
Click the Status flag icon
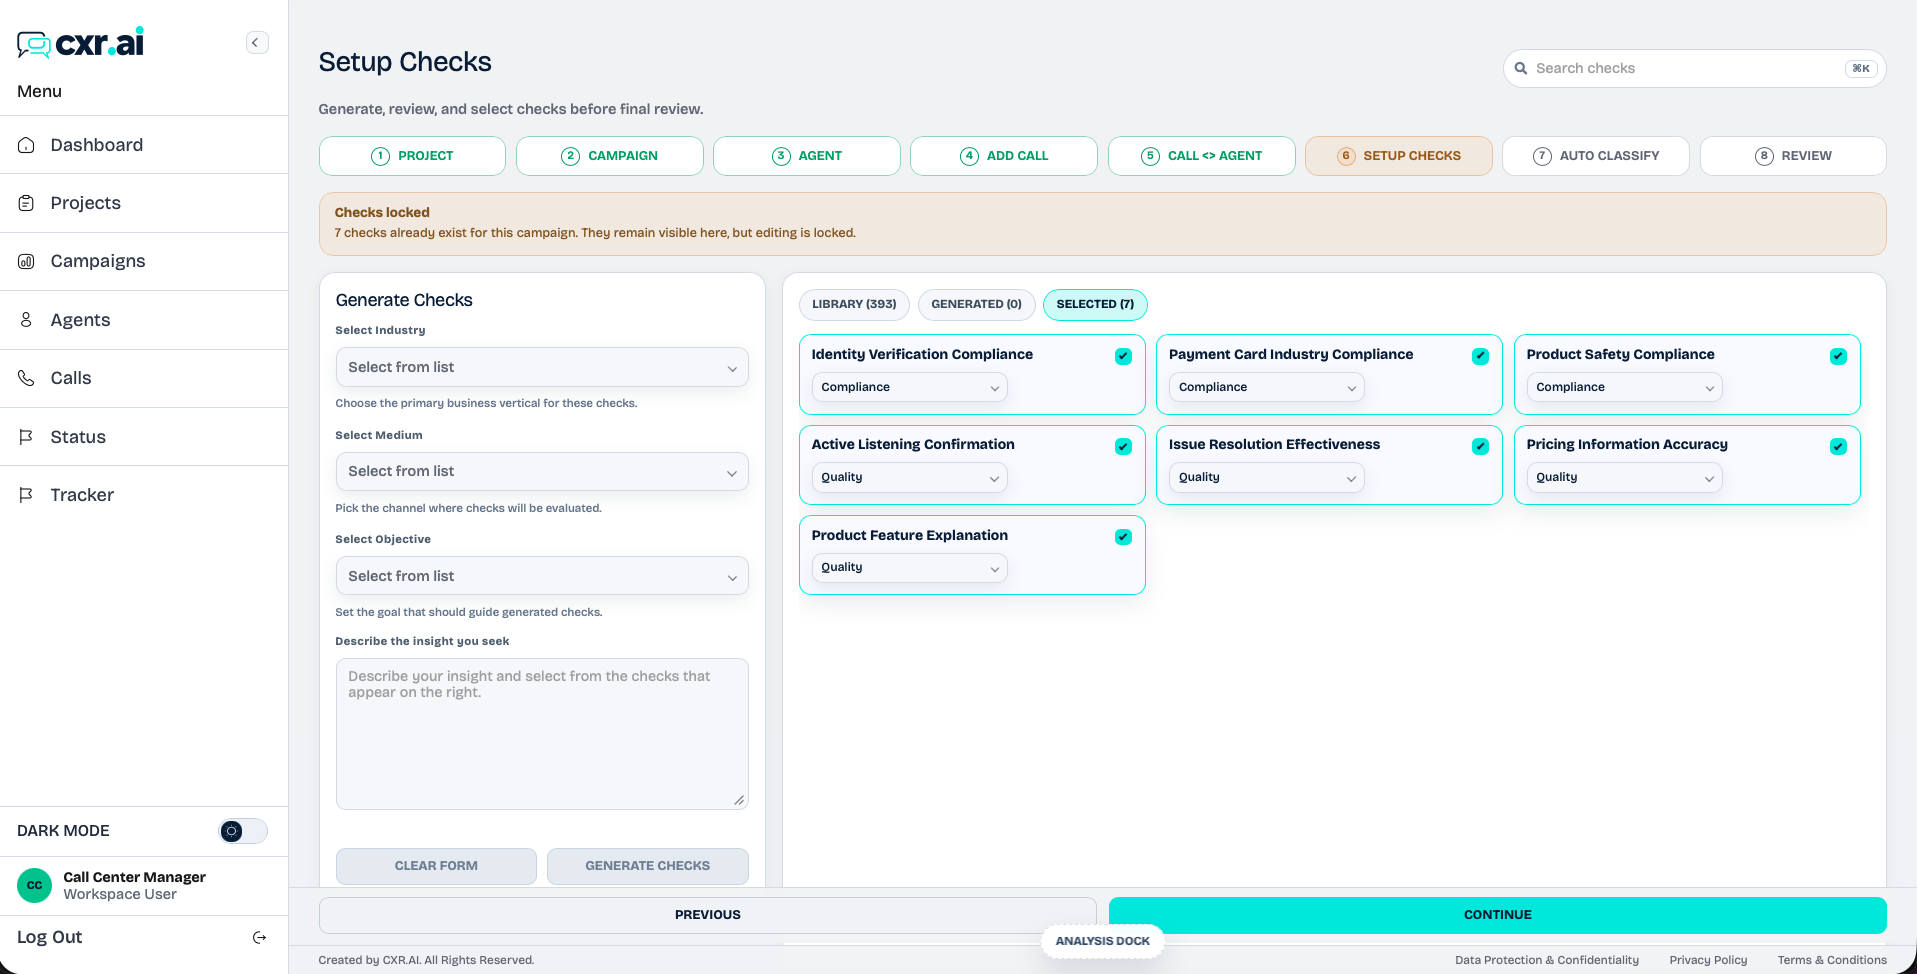pyautogui.click(x=27, y=437)
